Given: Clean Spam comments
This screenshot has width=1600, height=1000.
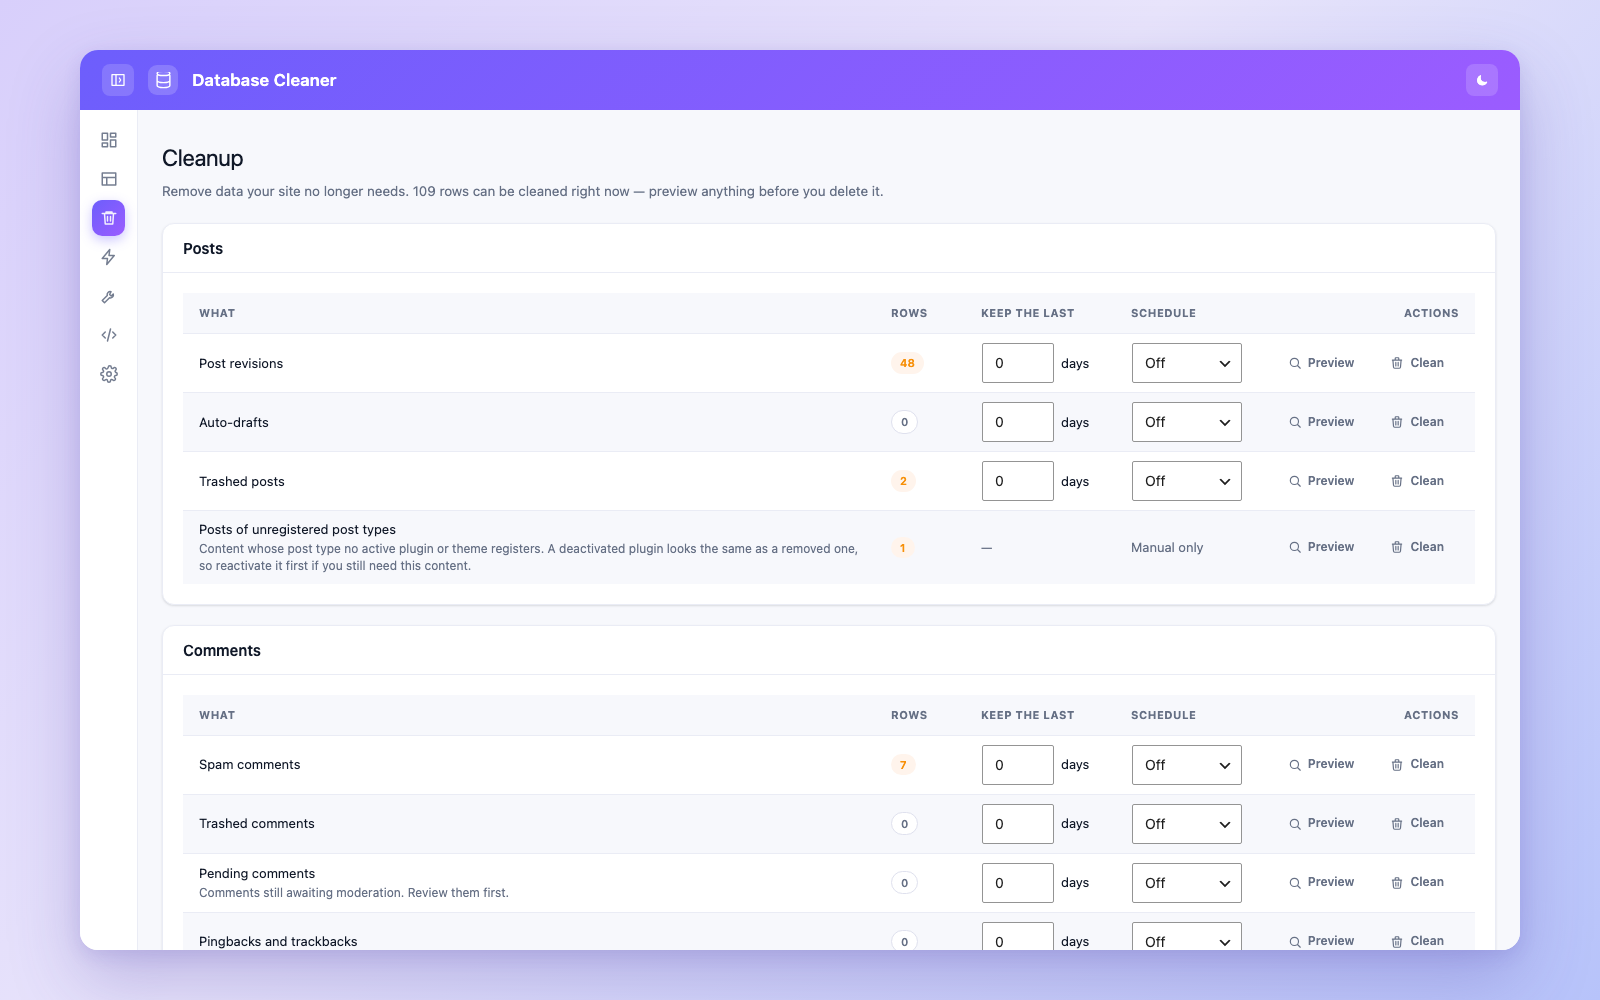Looking at the screenshot, I should [1417, 764].
